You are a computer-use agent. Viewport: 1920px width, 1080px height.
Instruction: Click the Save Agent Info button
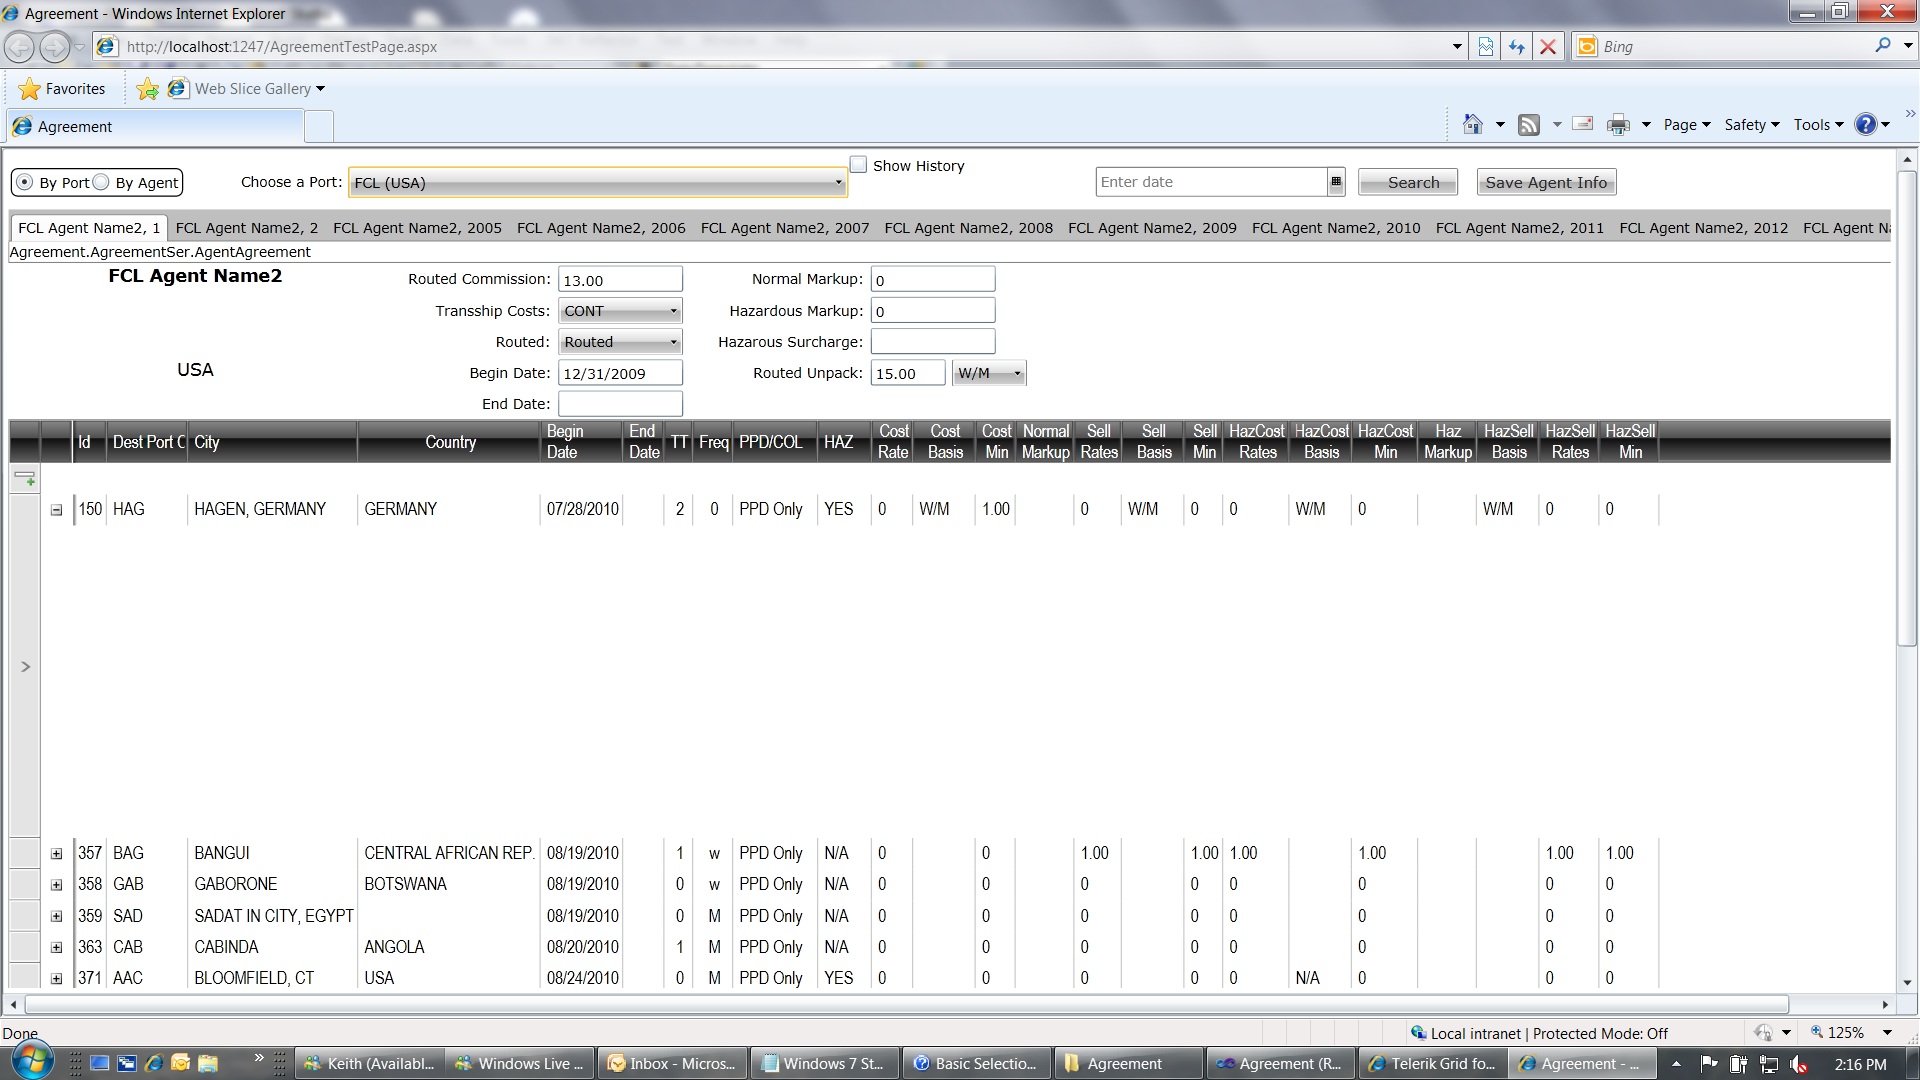click(1546, 182)
